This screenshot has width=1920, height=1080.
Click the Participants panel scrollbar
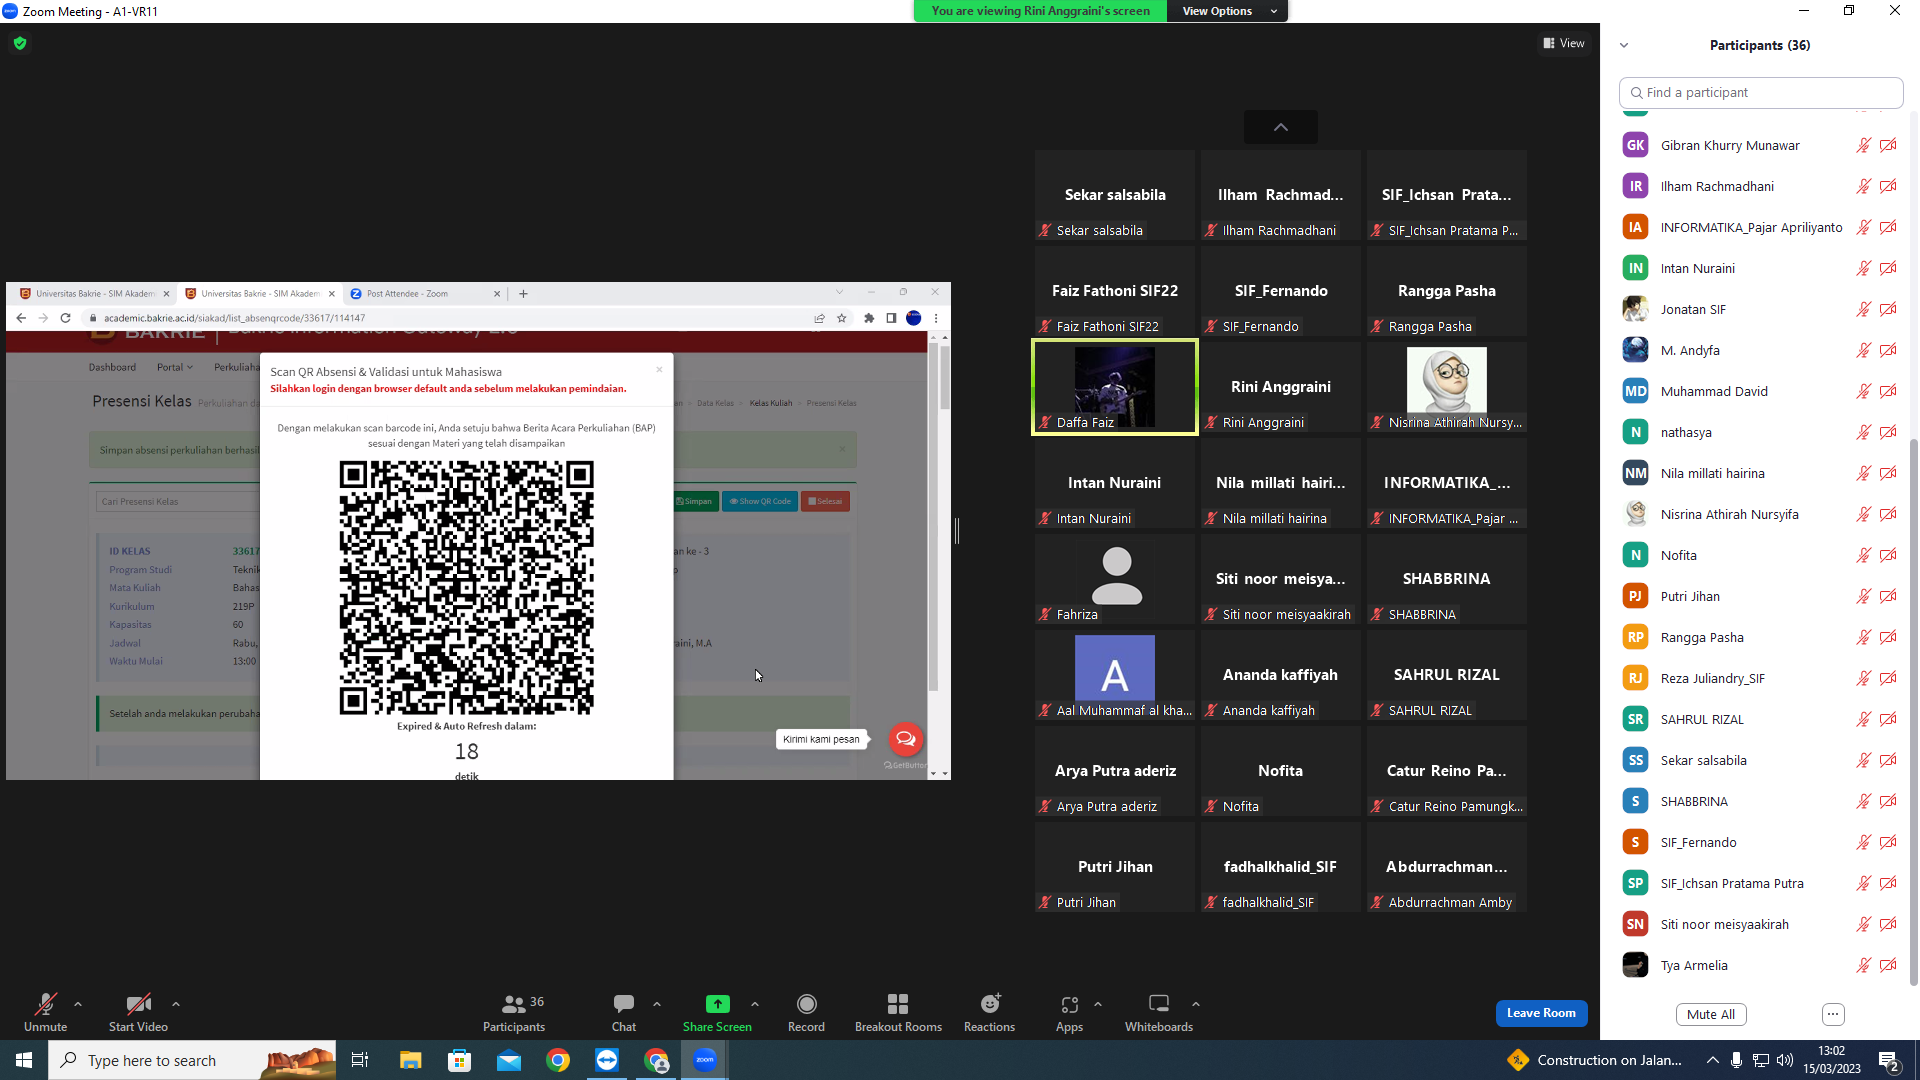(1913, 710)
